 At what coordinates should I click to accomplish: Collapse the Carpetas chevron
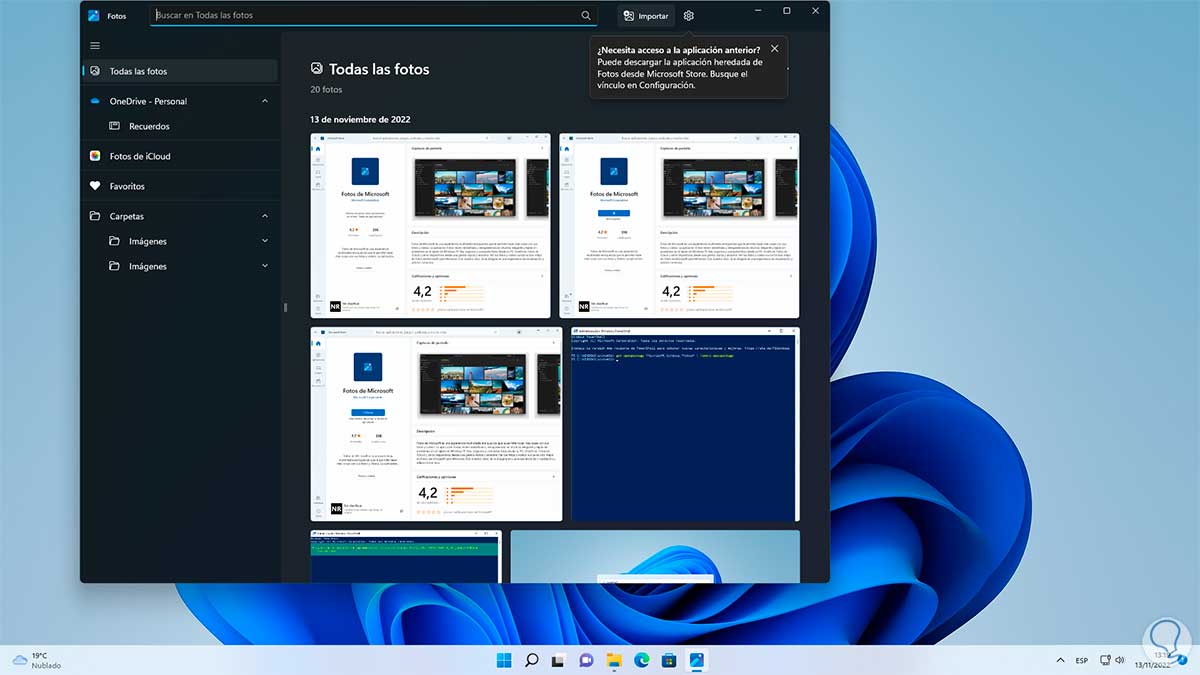point(265,216)
